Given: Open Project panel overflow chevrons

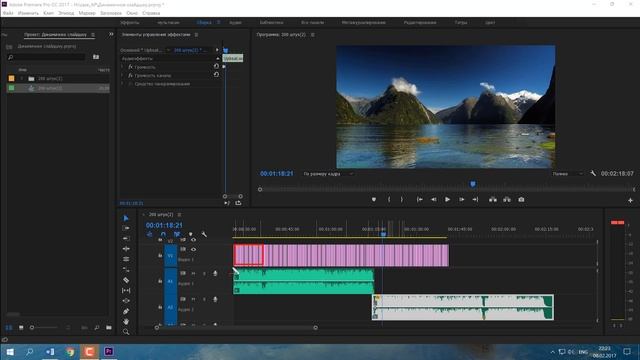Looking at the screenshot, I should point(111,35).
